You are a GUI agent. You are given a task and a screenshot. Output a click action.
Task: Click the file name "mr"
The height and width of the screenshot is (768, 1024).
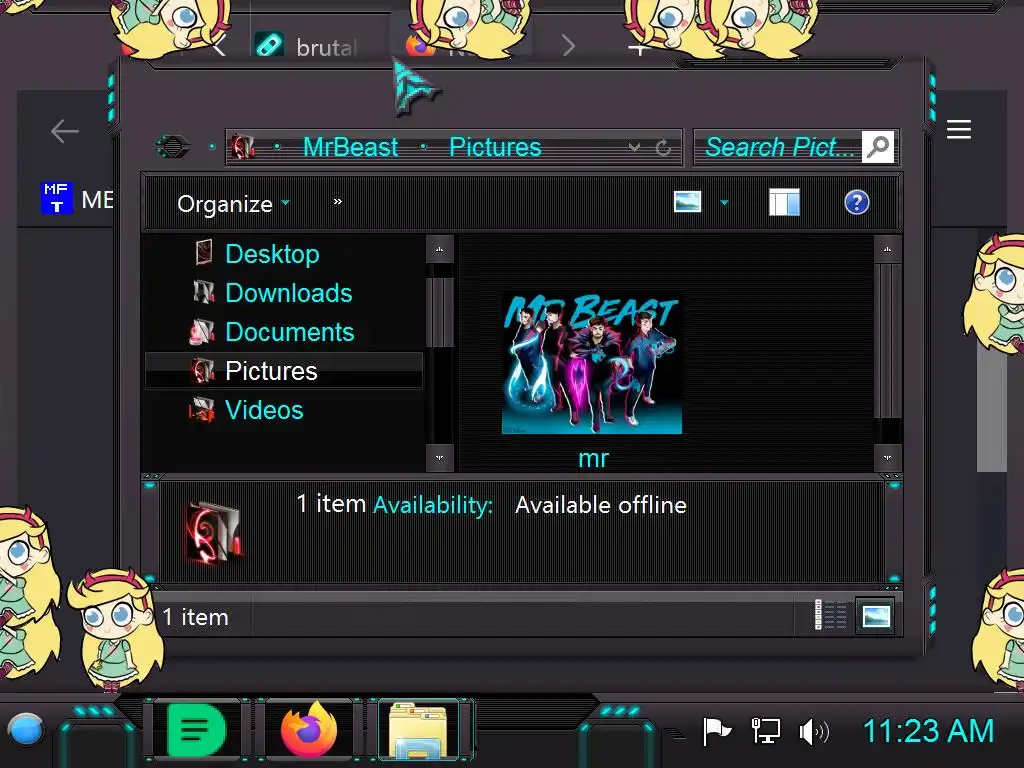click(x=593, y=458)
